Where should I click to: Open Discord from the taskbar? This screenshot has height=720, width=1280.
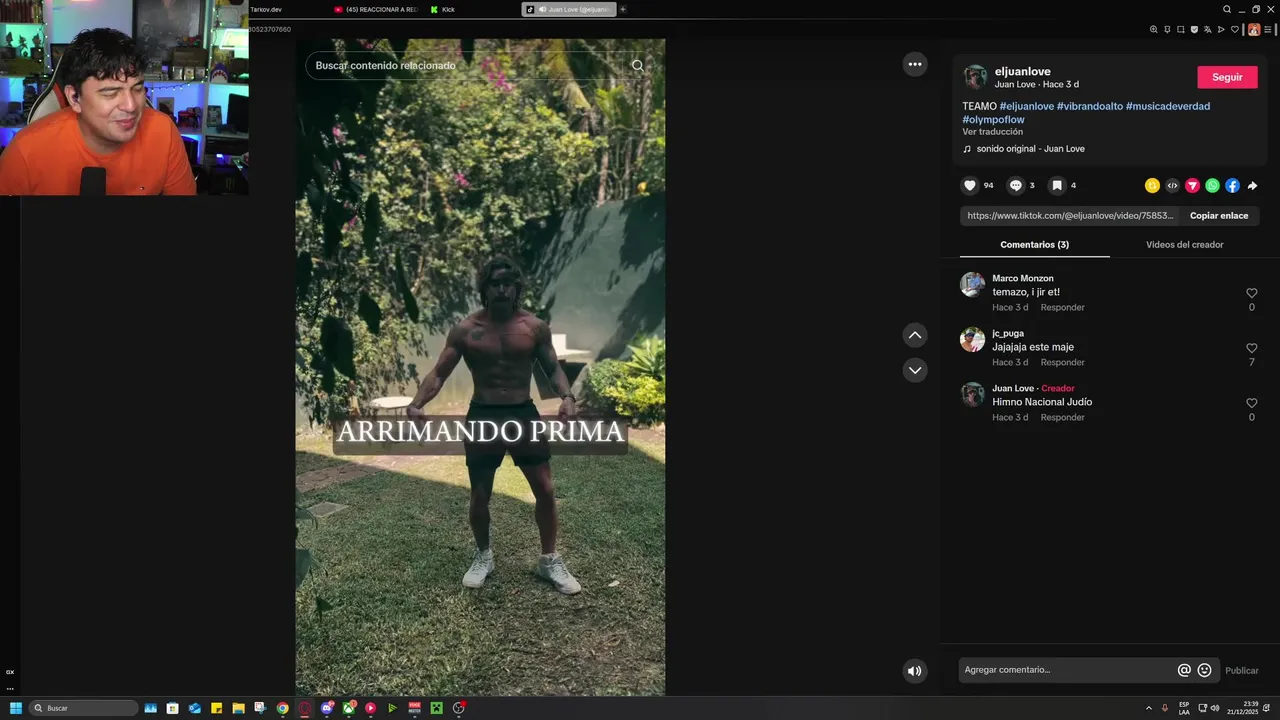[327, 708]
